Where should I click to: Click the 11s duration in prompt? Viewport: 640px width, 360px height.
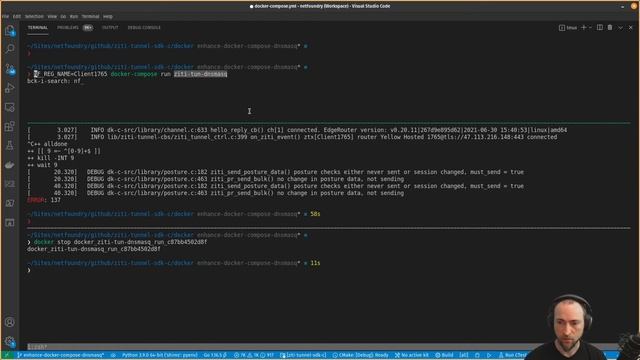(x=315, y=263)
